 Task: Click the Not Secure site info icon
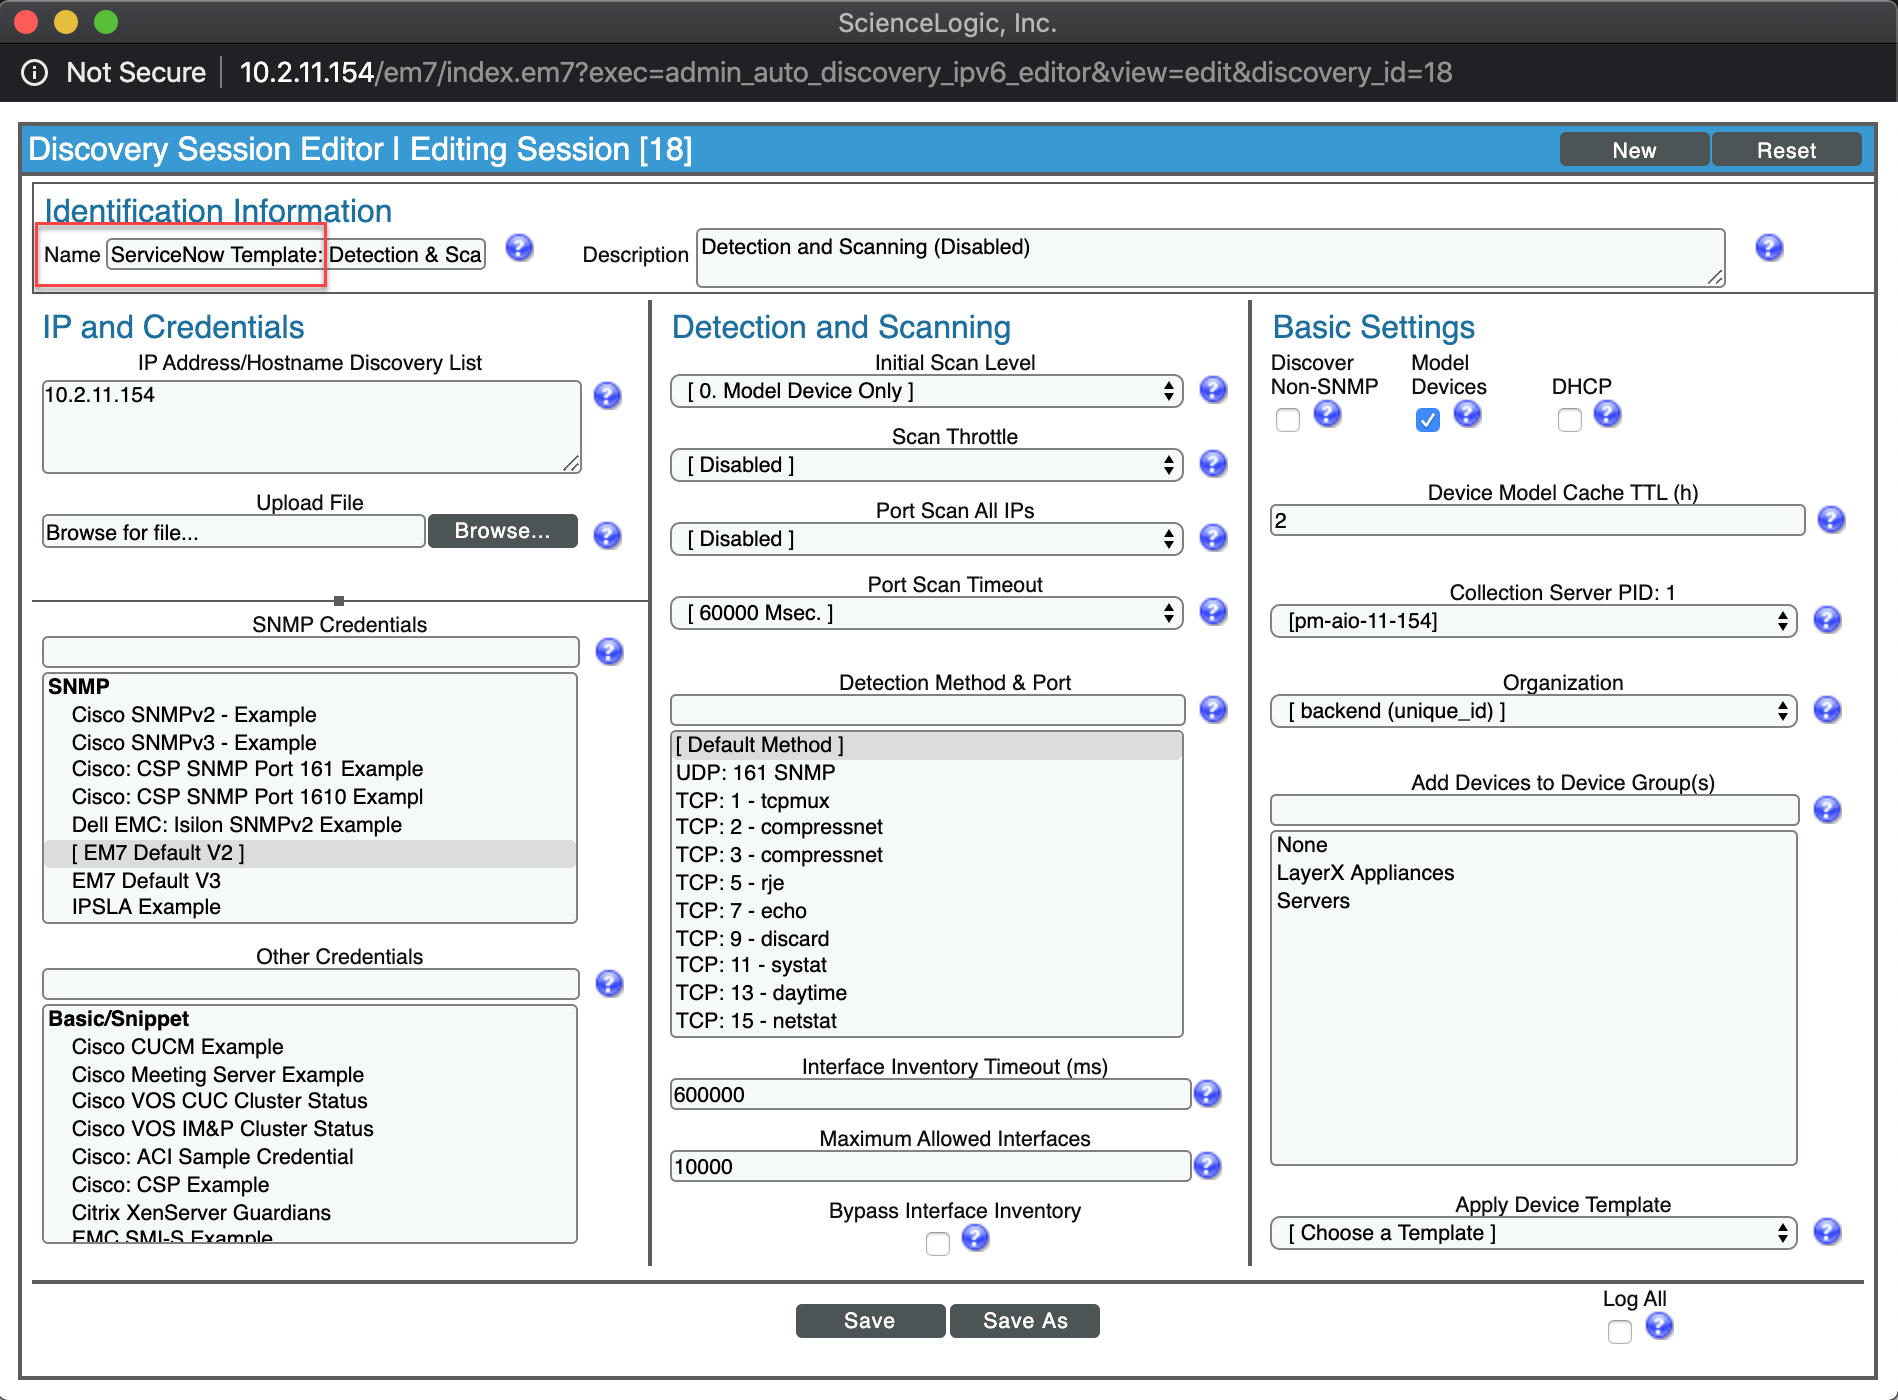(35, 71)
